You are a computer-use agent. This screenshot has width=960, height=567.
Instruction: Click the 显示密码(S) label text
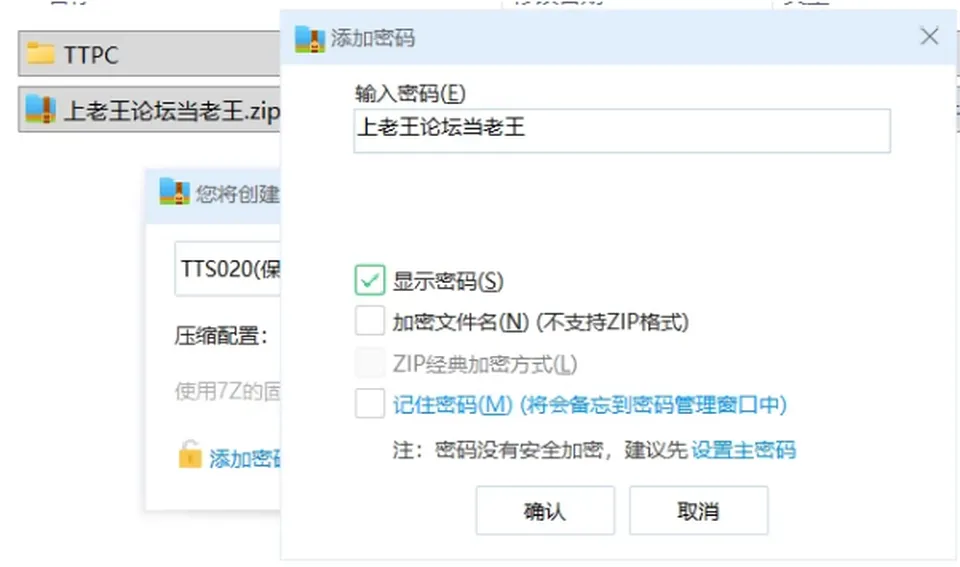click(448, 281)
